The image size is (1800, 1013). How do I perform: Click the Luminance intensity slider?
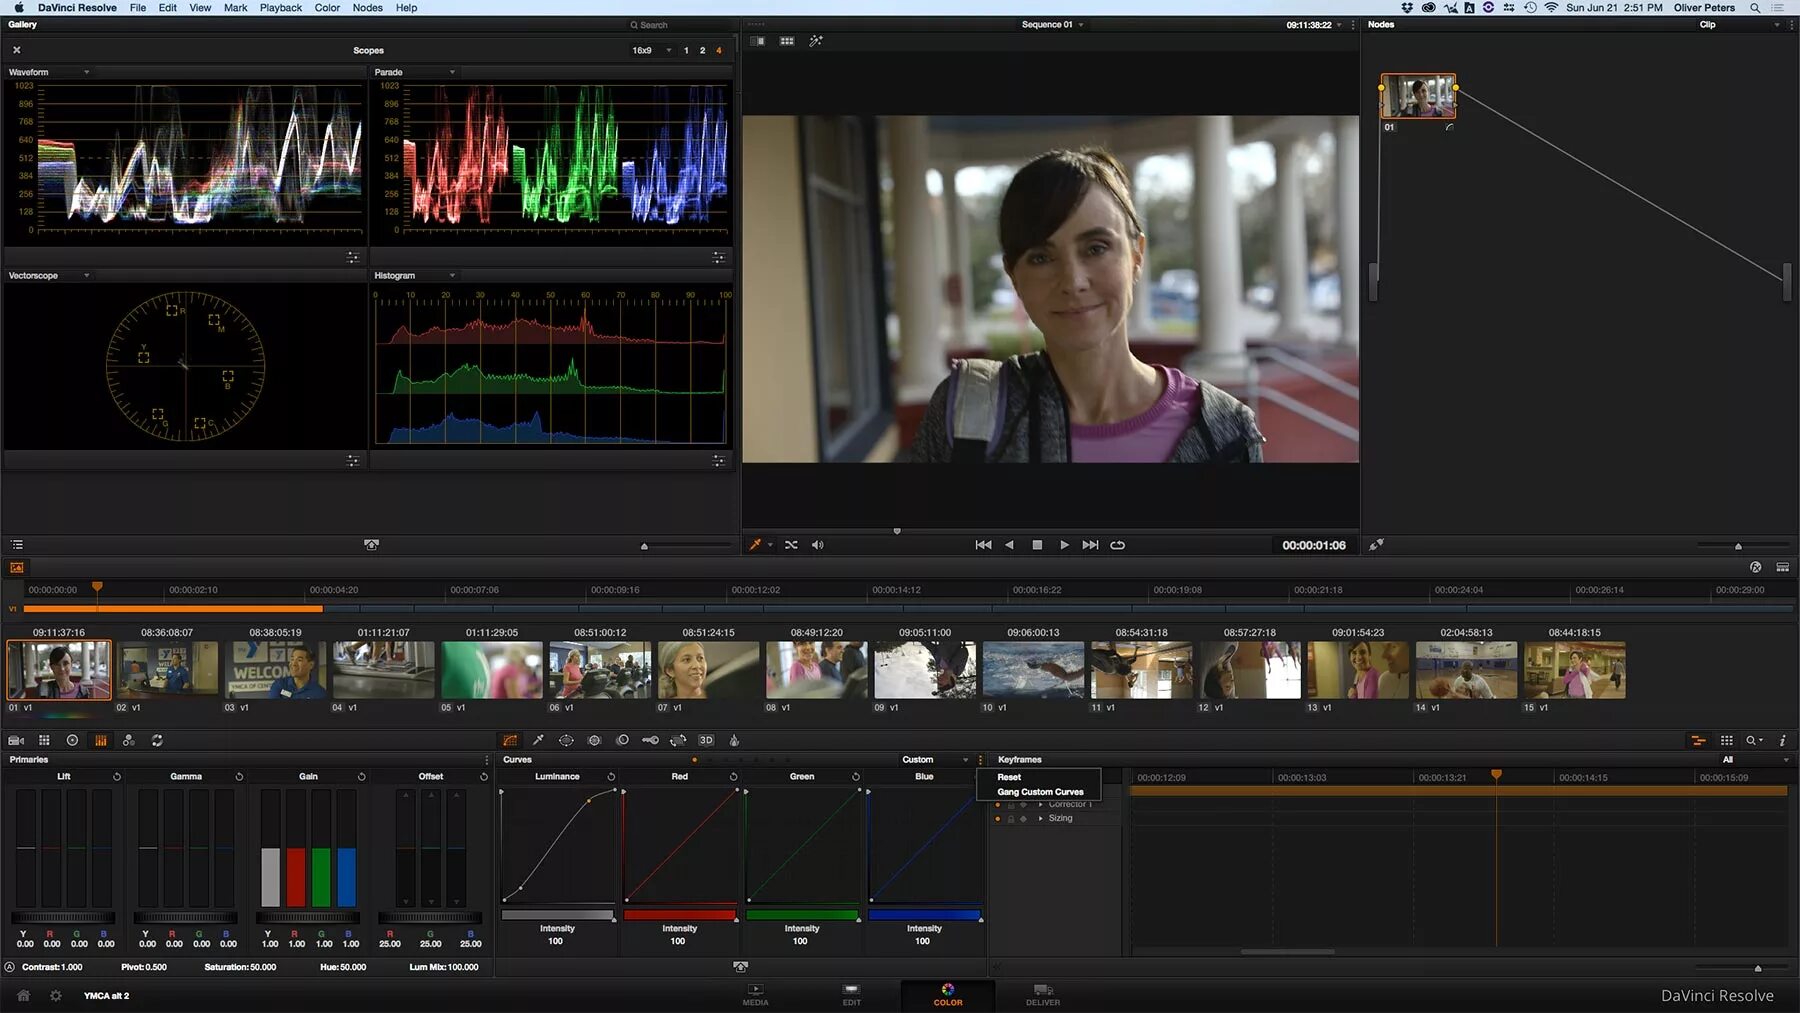pyautogui.click(x=557, y=915)
